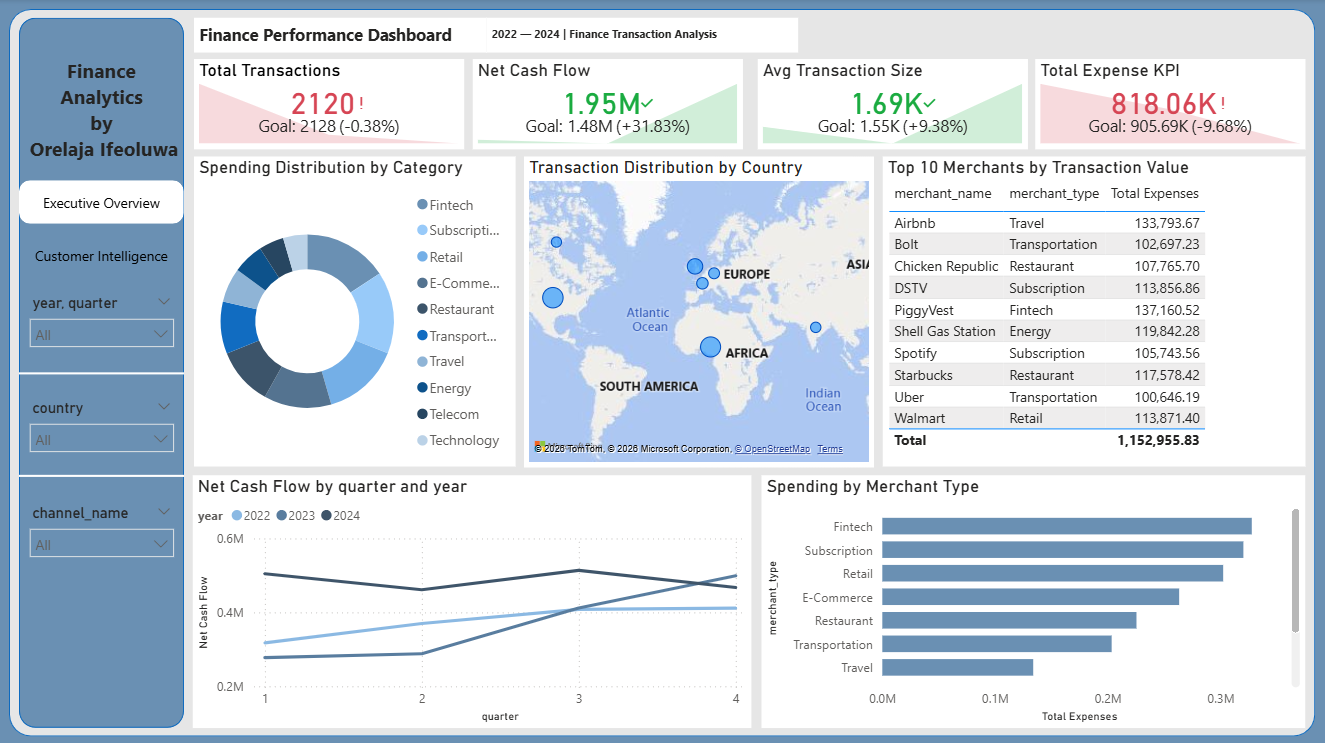The image size is (1325, 743).
Task: Click the Africa bubble on the map
Action: point(710,347)
